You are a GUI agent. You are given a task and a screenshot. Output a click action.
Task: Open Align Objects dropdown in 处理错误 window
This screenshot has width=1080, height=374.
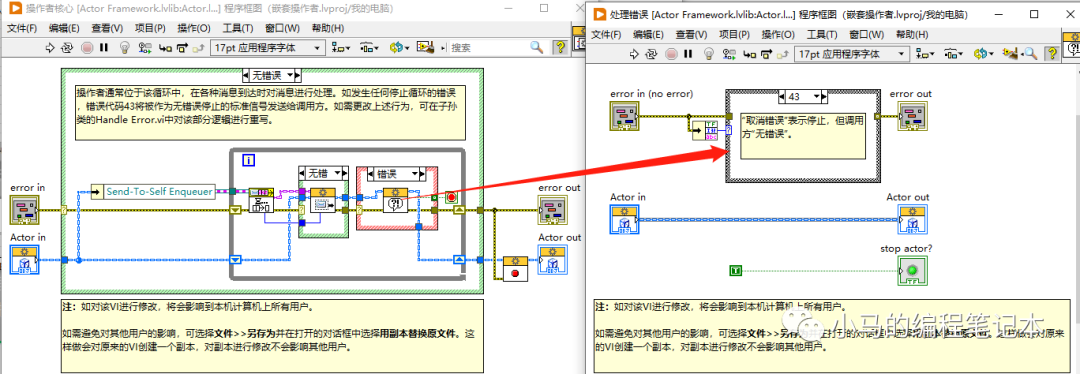click(925, 54)
